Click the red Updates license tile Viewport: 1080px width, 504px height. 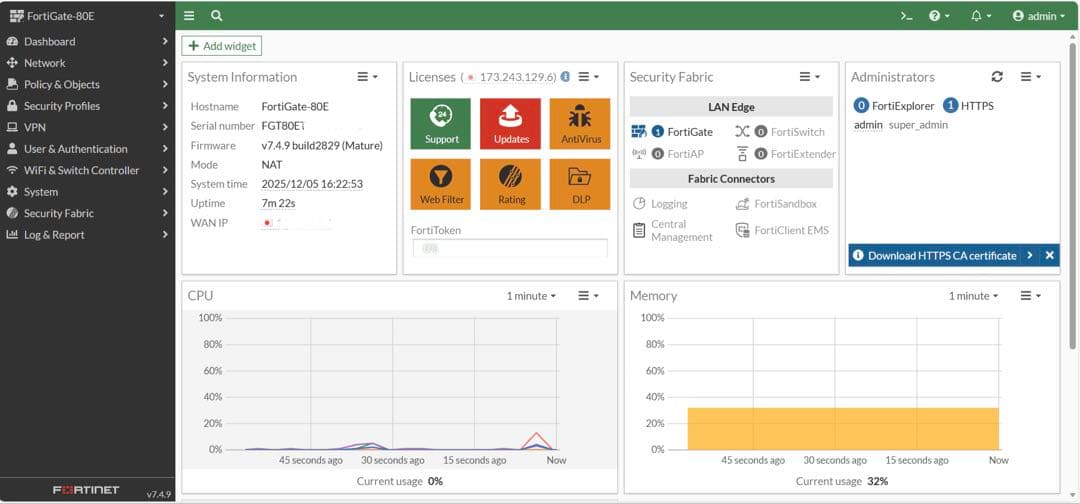pyautogui.click(x=510, y=124)
